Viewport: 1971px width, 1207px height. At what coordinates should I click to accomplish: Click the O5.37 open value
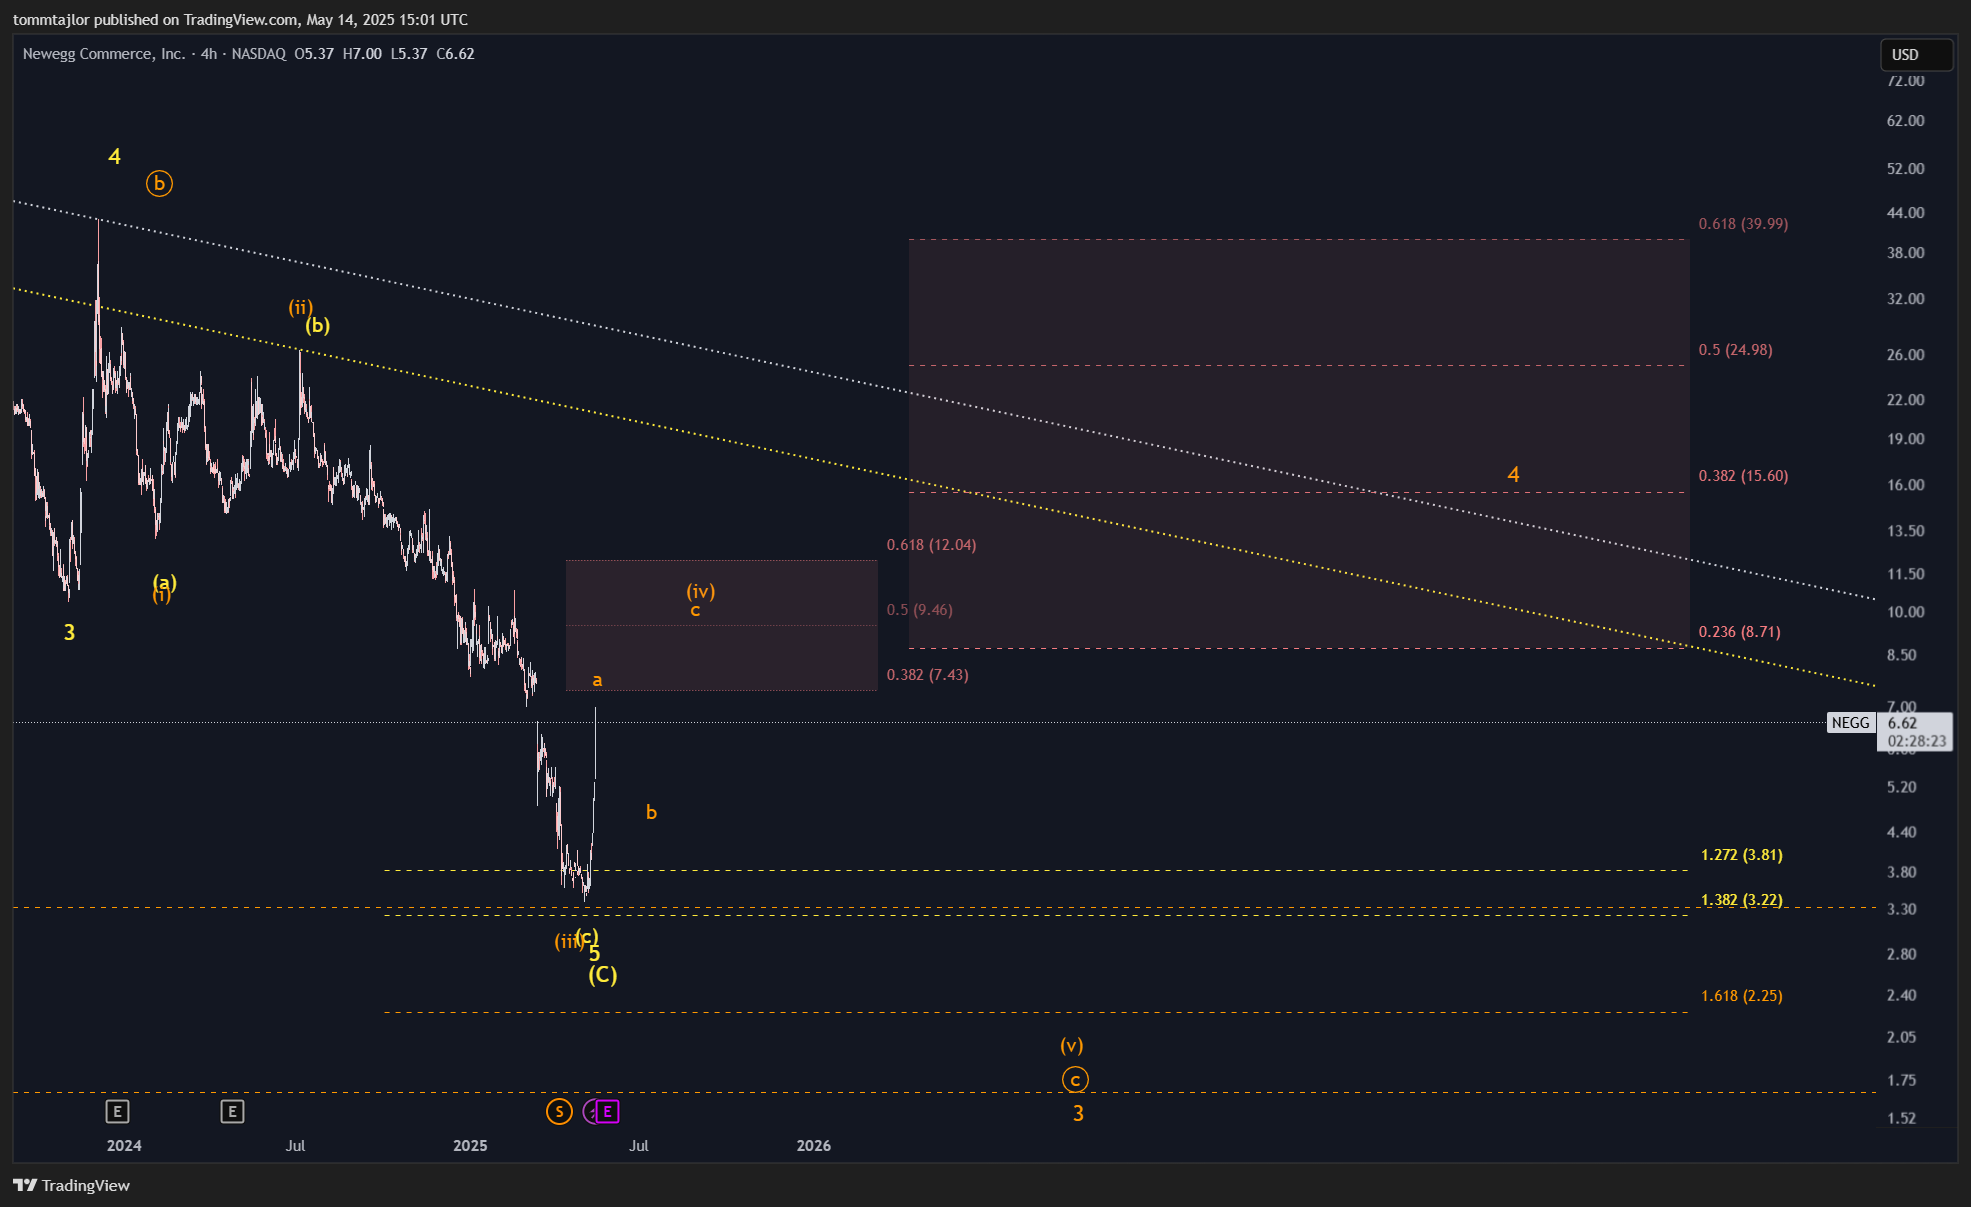tap(314, 54)
